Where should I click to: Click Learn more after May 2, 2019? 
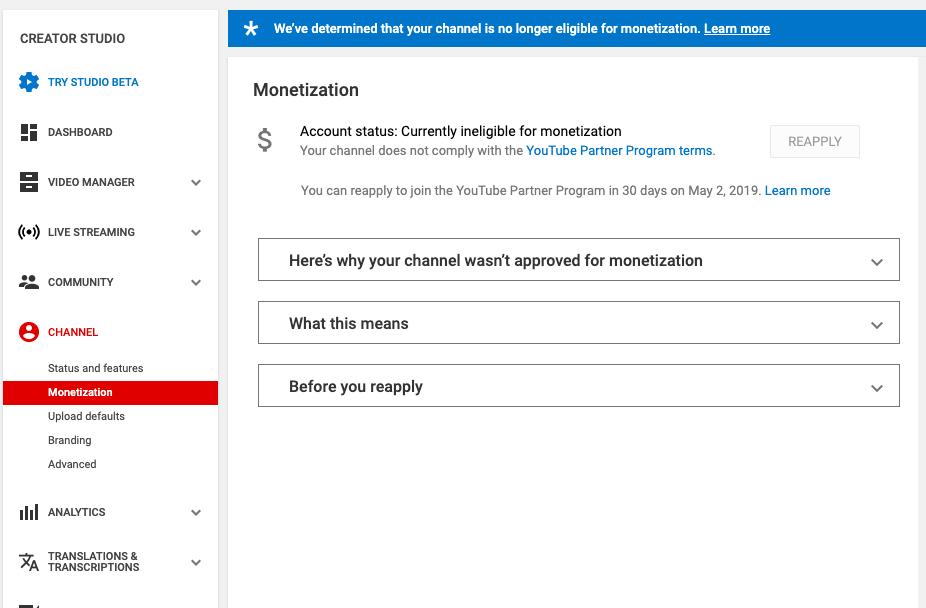797,191
